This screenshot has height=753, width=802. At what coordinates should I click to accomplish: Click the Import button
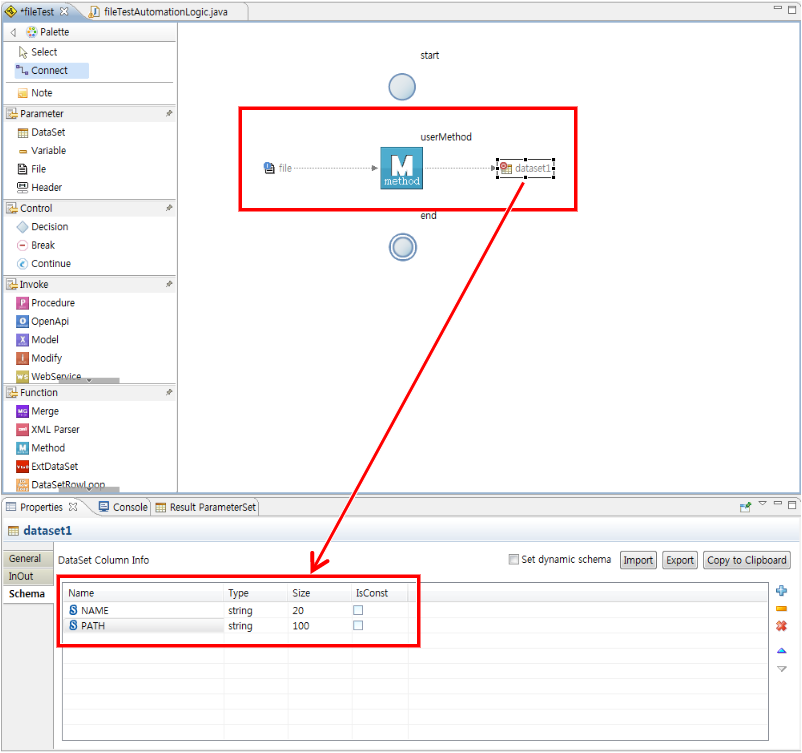(x=638, y=560)
